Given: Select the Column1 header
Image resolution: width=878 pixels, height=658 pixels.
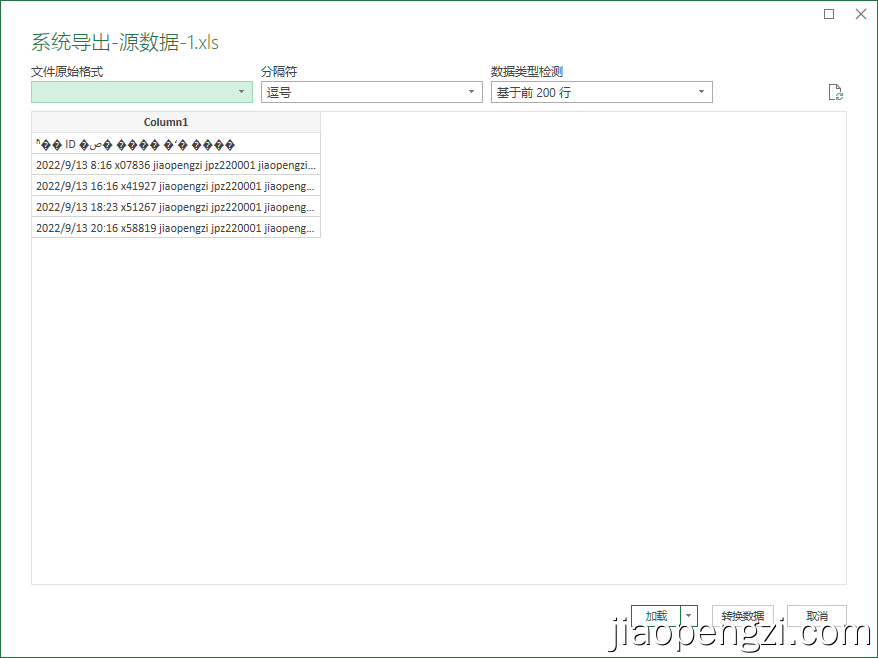Looking at the screenshot, I should (166, 121).
